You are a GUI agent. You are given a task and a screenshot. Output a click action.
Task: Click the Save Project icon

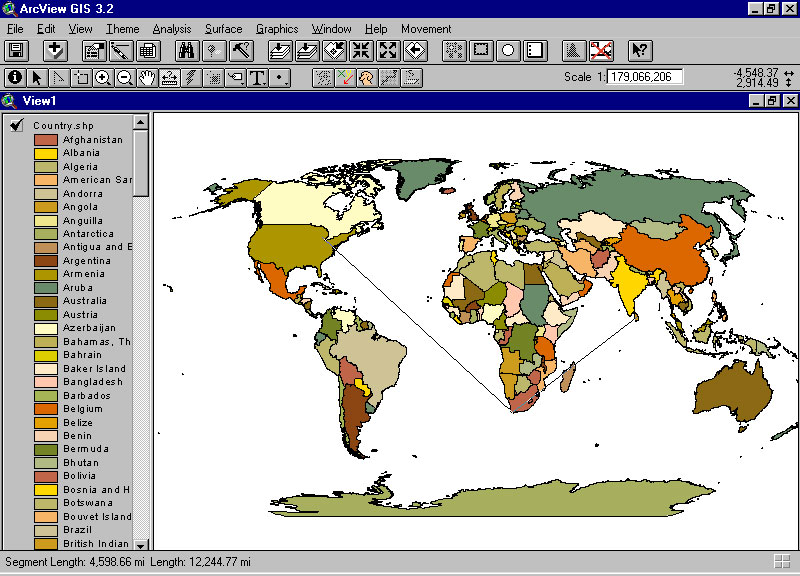coord(16,50)
